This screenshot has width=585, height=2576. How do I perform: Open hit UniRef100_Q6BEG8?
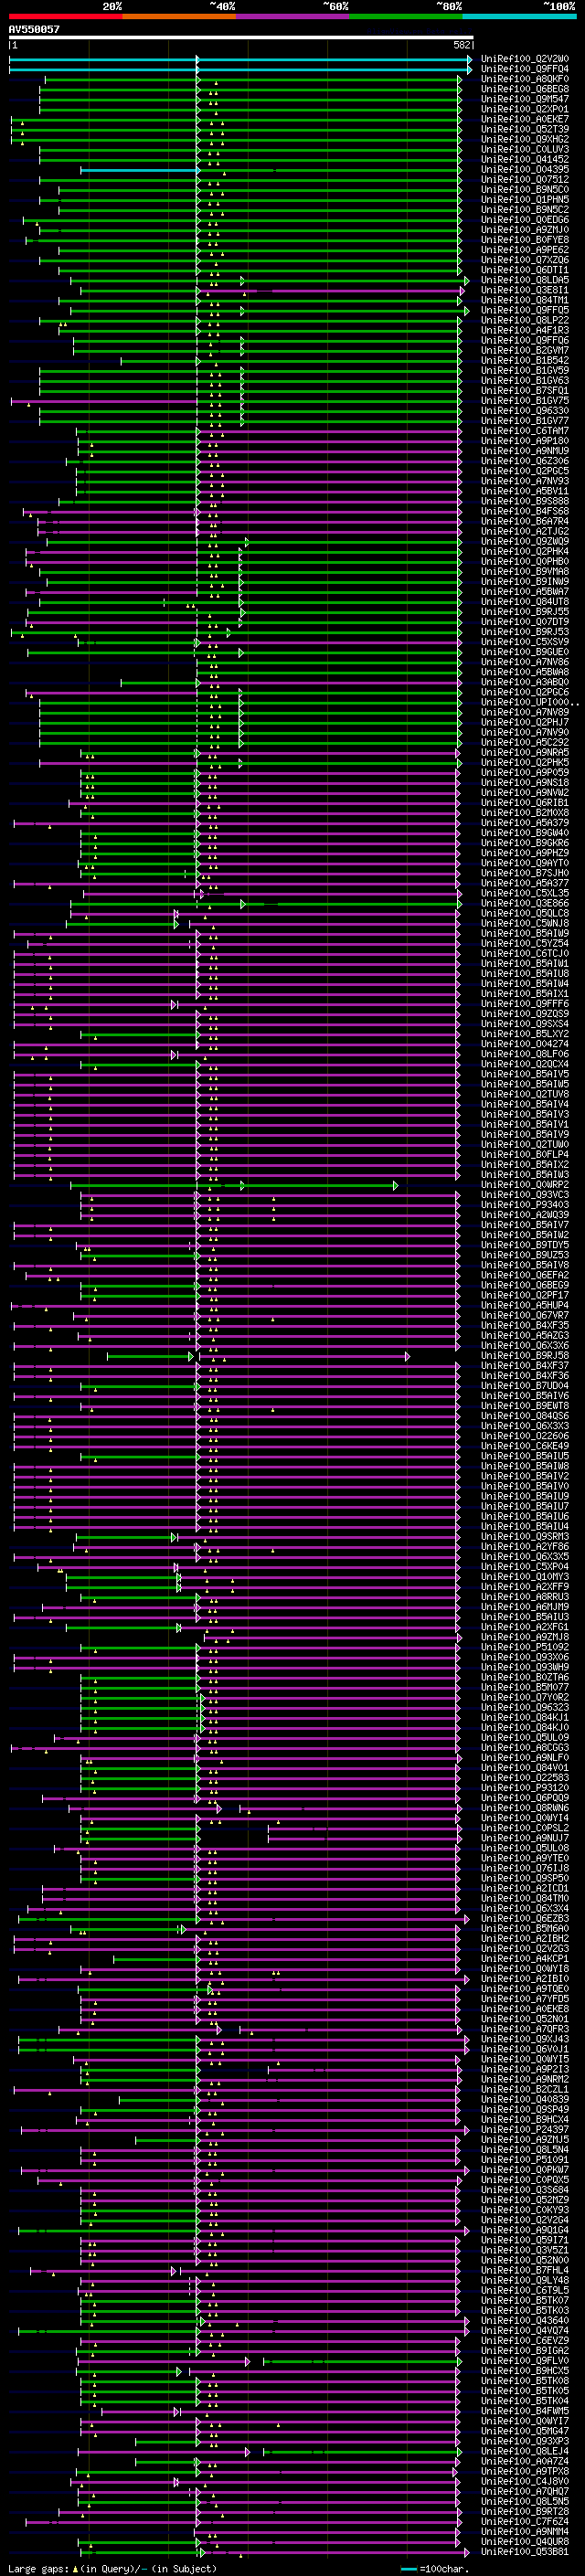[x=525, y=89]
